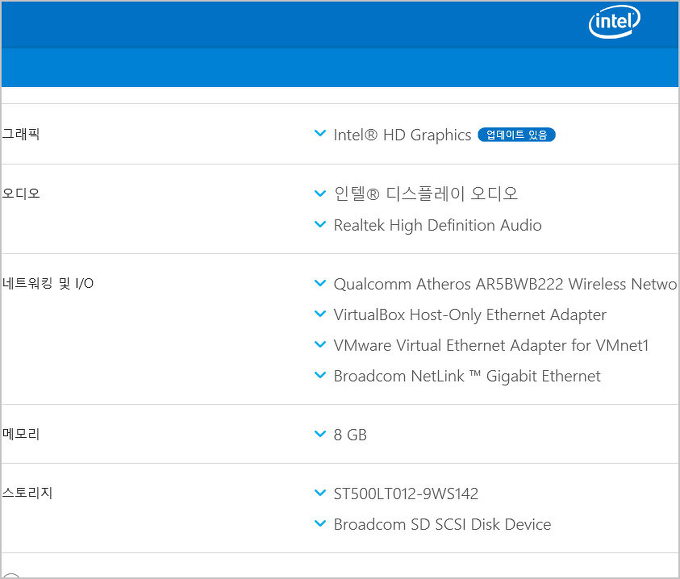Image resolution: width=680 pixels, height=579 pixels.
Task: Click the 네트워킹 및 I/O section label
Action: pos(48,284)
